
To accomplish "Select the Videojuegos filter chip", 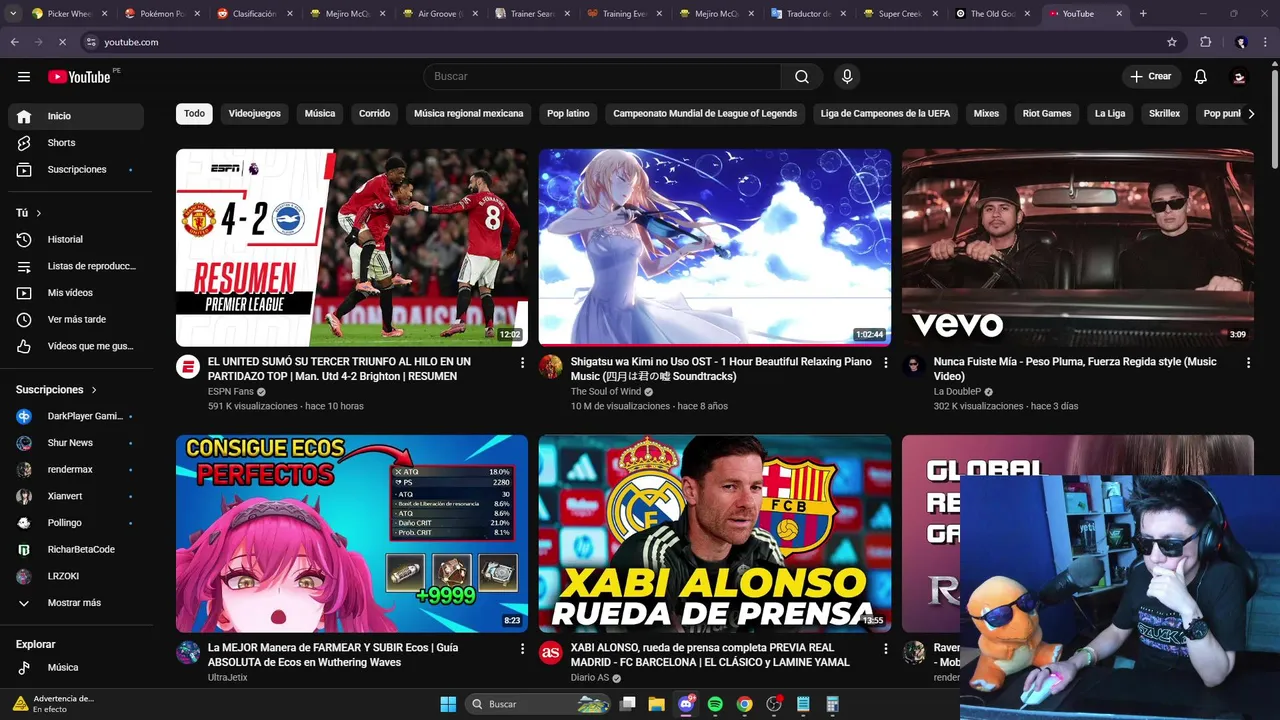I will (255, 113).
